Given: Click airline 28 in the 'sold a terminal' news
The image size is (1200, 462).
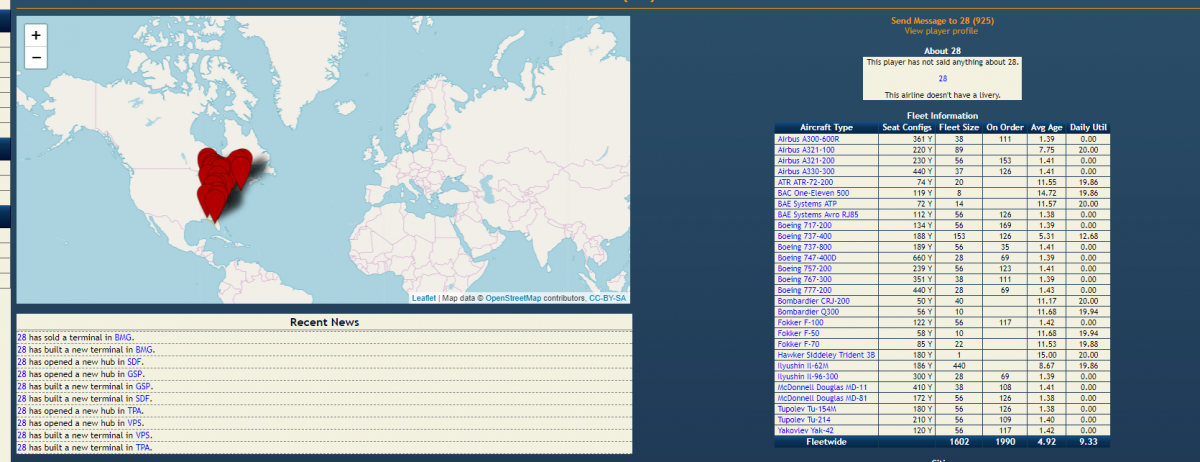Looking at the screenshot, I should pos(22,338).
